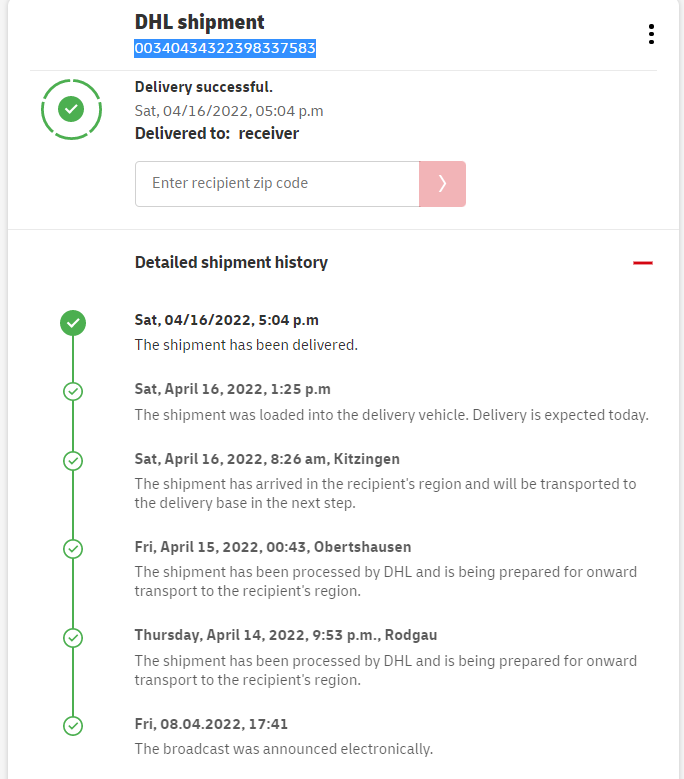
Task: Click the broadcast announced electronically text
Action: point(284,749)
